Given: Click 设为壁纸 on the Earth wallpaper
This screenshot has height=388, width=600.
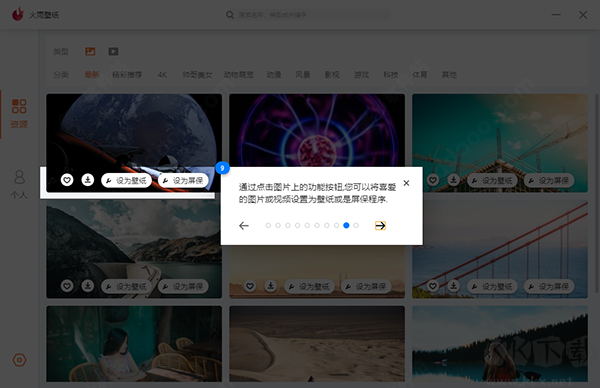Looking at the screenshot, I should (x=126, y=180).
